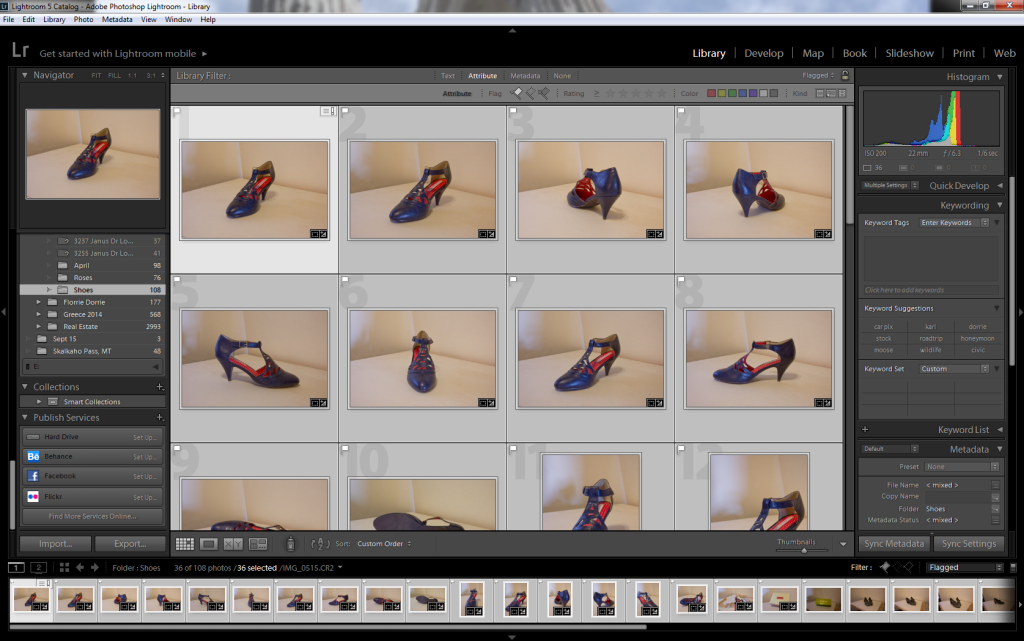Switch to Loupe view in toolbar
Viewport: 1024px width, 641px height.
209,544
